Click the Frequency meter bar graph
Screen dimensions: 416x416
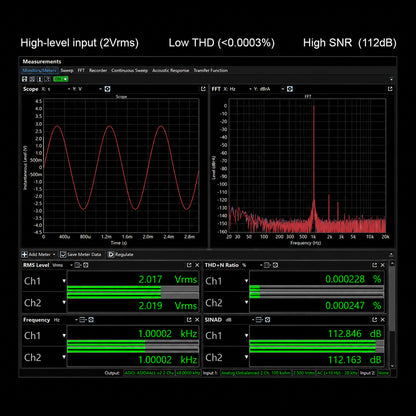[x=133, y=346]
